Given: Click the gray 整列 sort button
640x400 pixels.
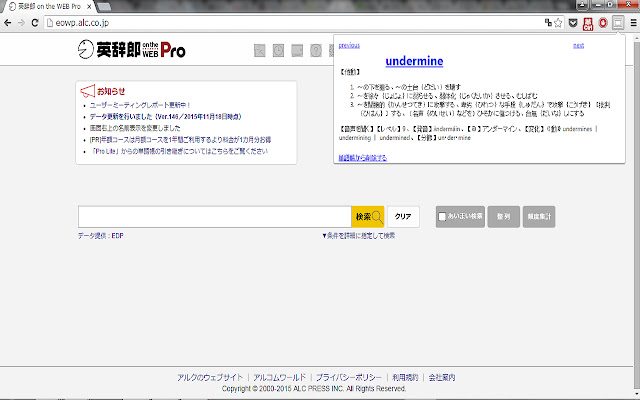Looking at the screenshot, I should click(504, 217).
